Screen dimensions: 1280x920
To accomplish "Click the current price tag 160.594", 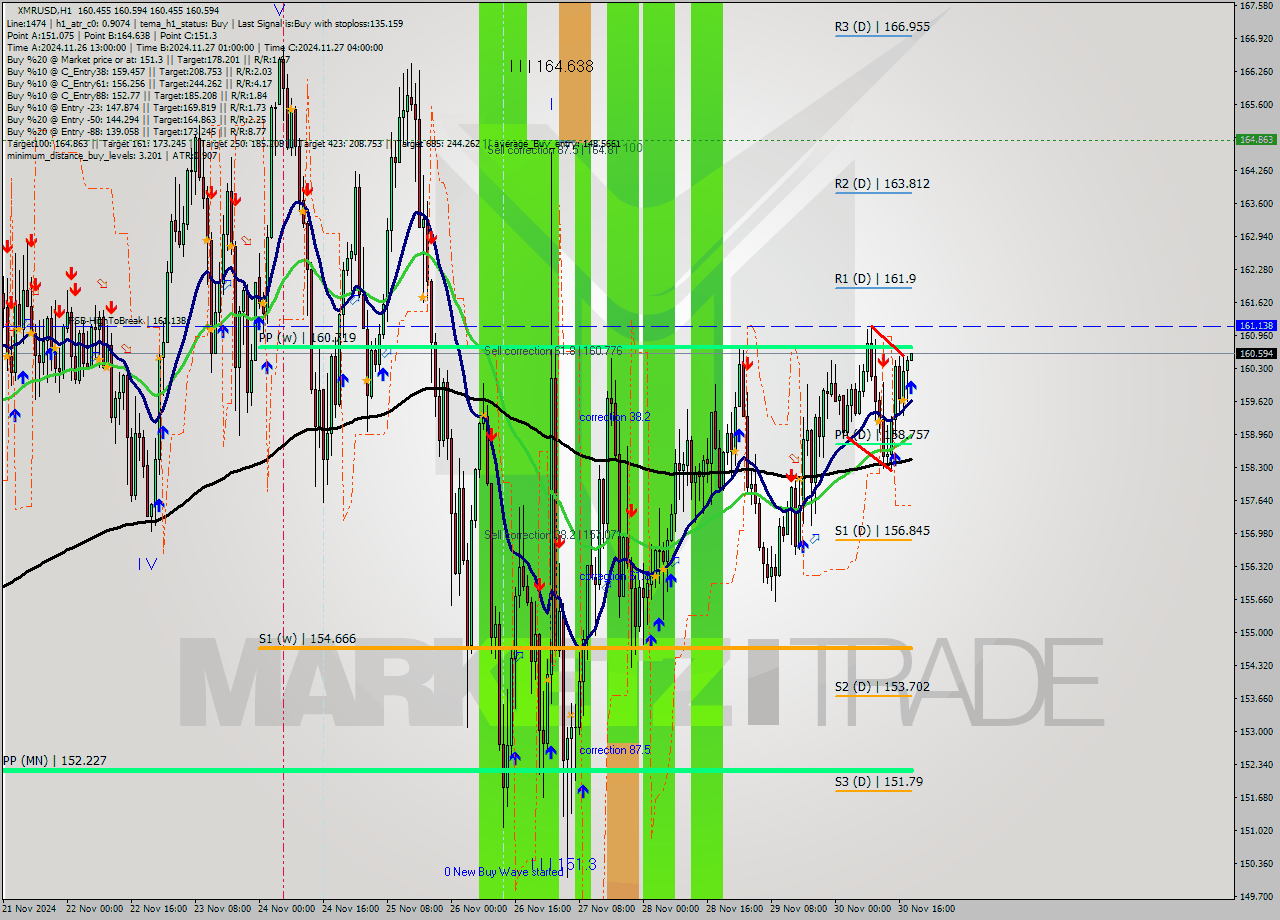I will point(1256,353).
